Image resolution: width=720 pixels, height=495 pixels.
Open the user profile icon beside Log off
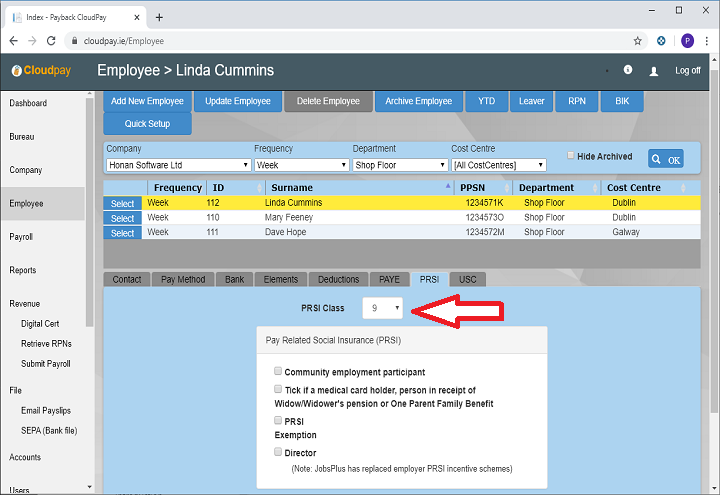pyautogui.click(x=654, y=71)
